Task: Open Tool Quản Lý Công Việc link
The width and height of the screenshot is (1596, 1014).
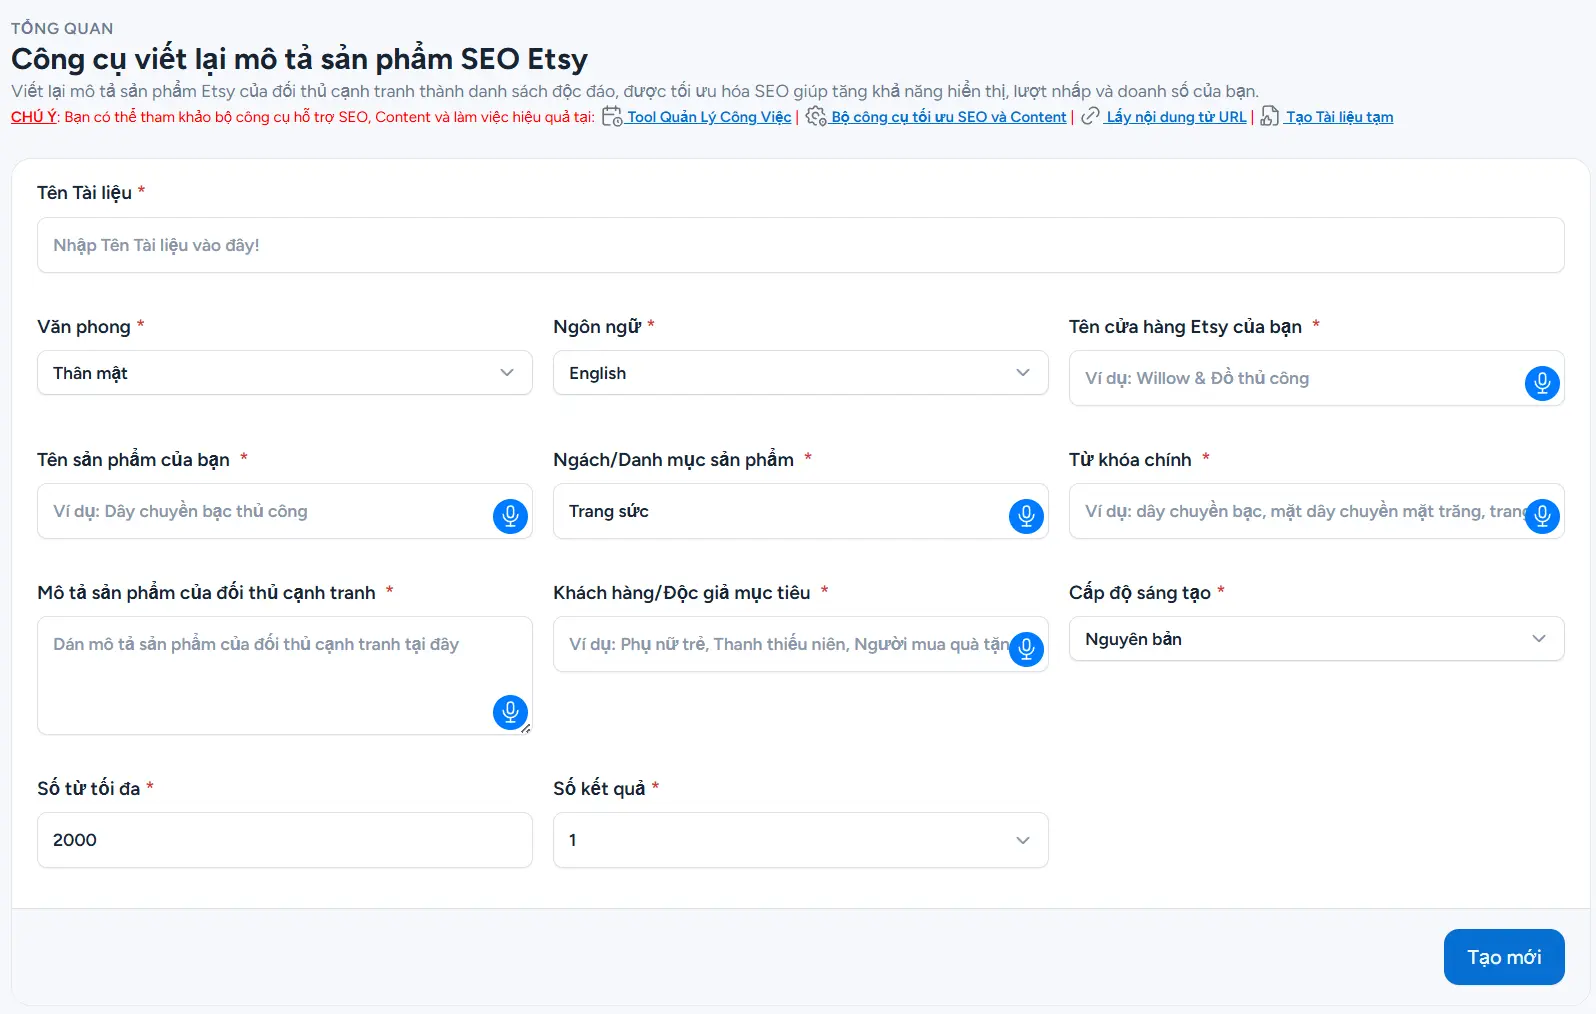Action: [x=709, y=117]
